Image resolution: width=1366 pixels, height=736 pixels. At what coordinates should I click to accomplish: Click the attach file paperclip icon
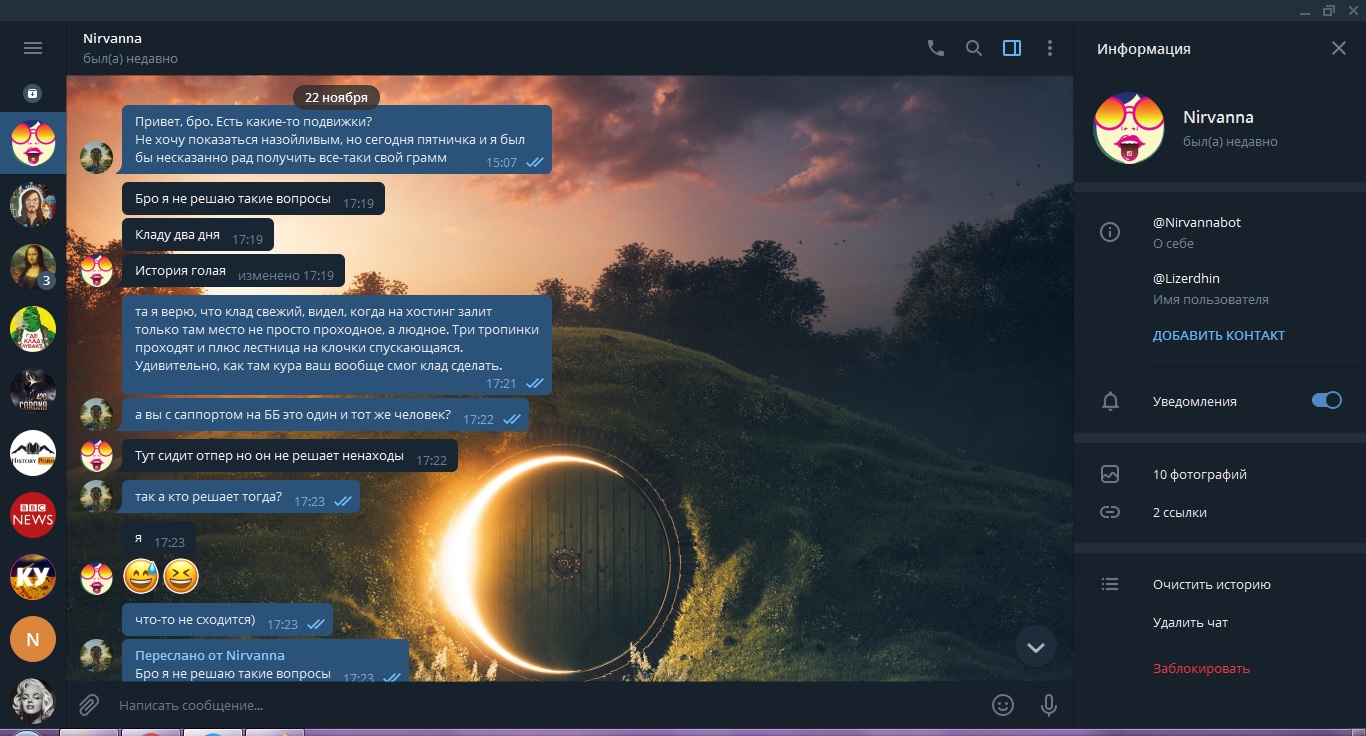coord(90,705)
